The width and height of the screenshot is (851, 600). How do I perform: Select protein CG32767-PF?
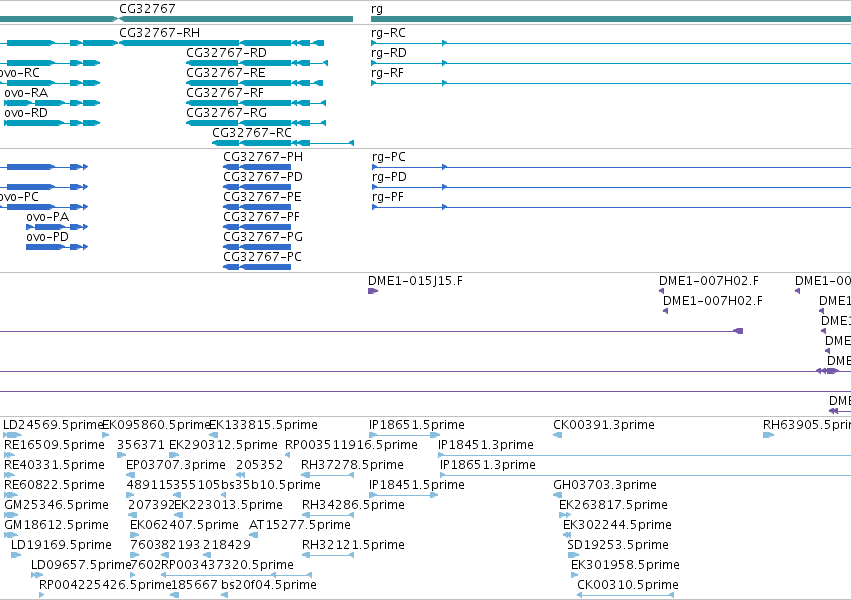click(257, 227)
